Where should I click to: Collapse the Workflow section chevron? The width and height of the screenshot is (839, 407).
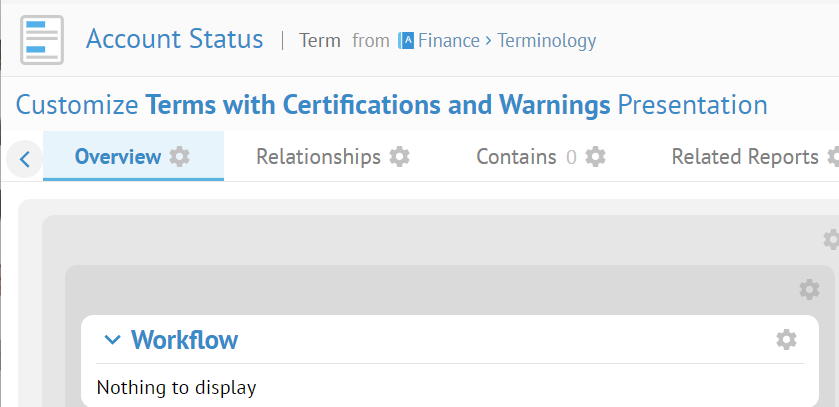tap(112, 340)
